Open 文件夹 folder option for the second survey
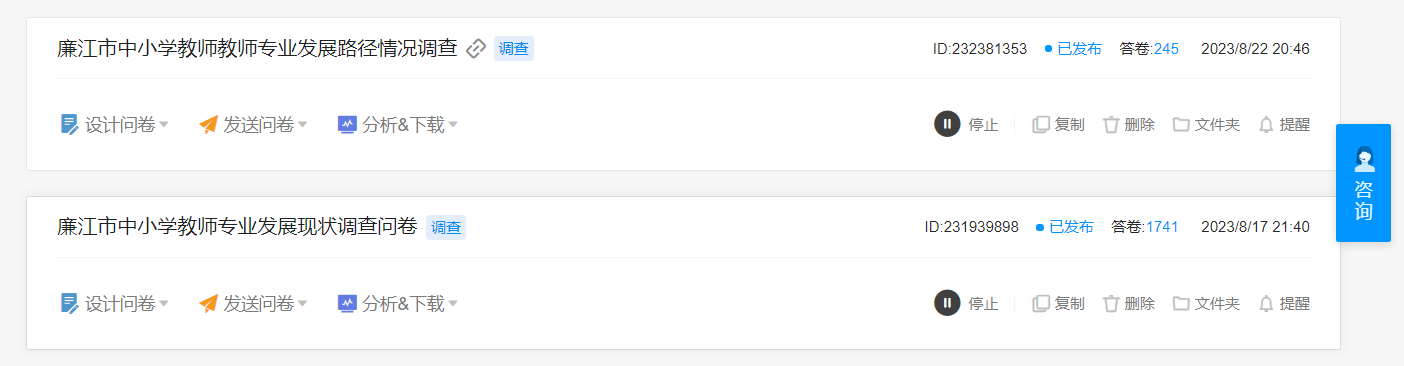The height and width of the screenshot is (366, 1404). pyautogui.click(x=1206, y=303)
